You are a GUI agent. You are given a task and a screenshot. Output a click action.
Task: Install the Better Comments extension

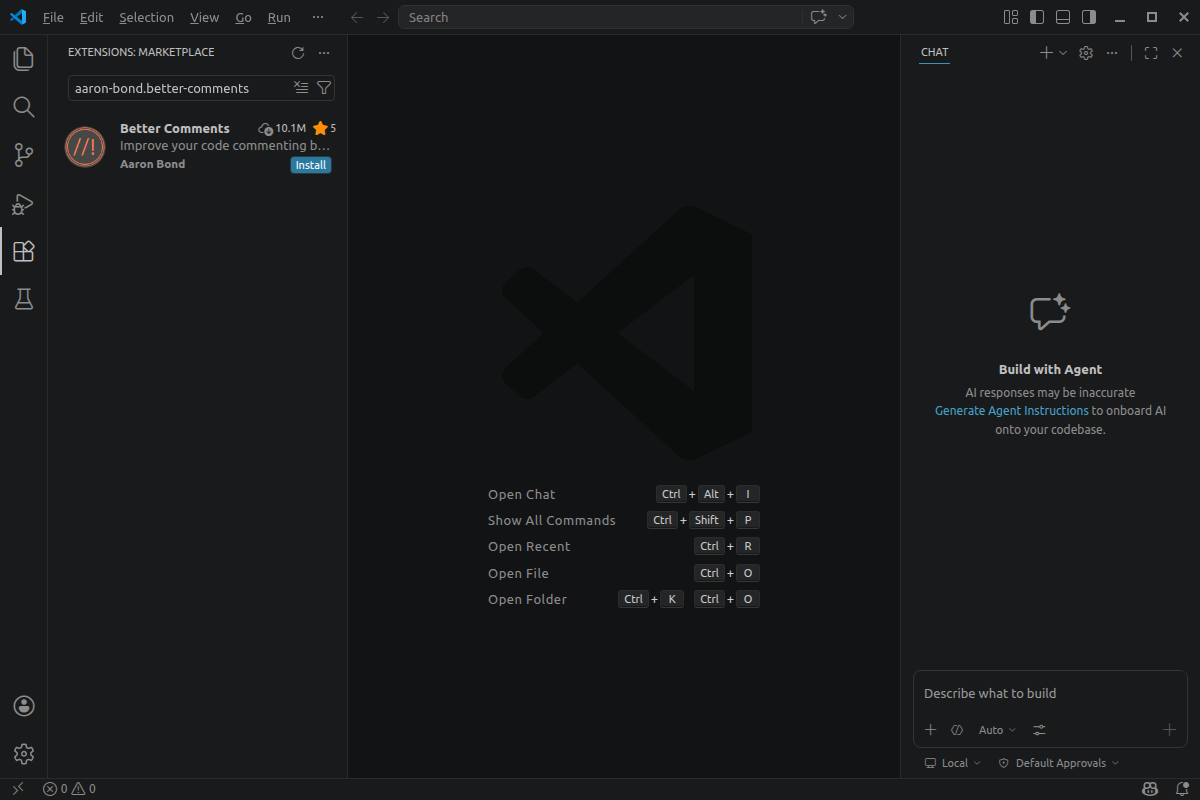point(311,165)
